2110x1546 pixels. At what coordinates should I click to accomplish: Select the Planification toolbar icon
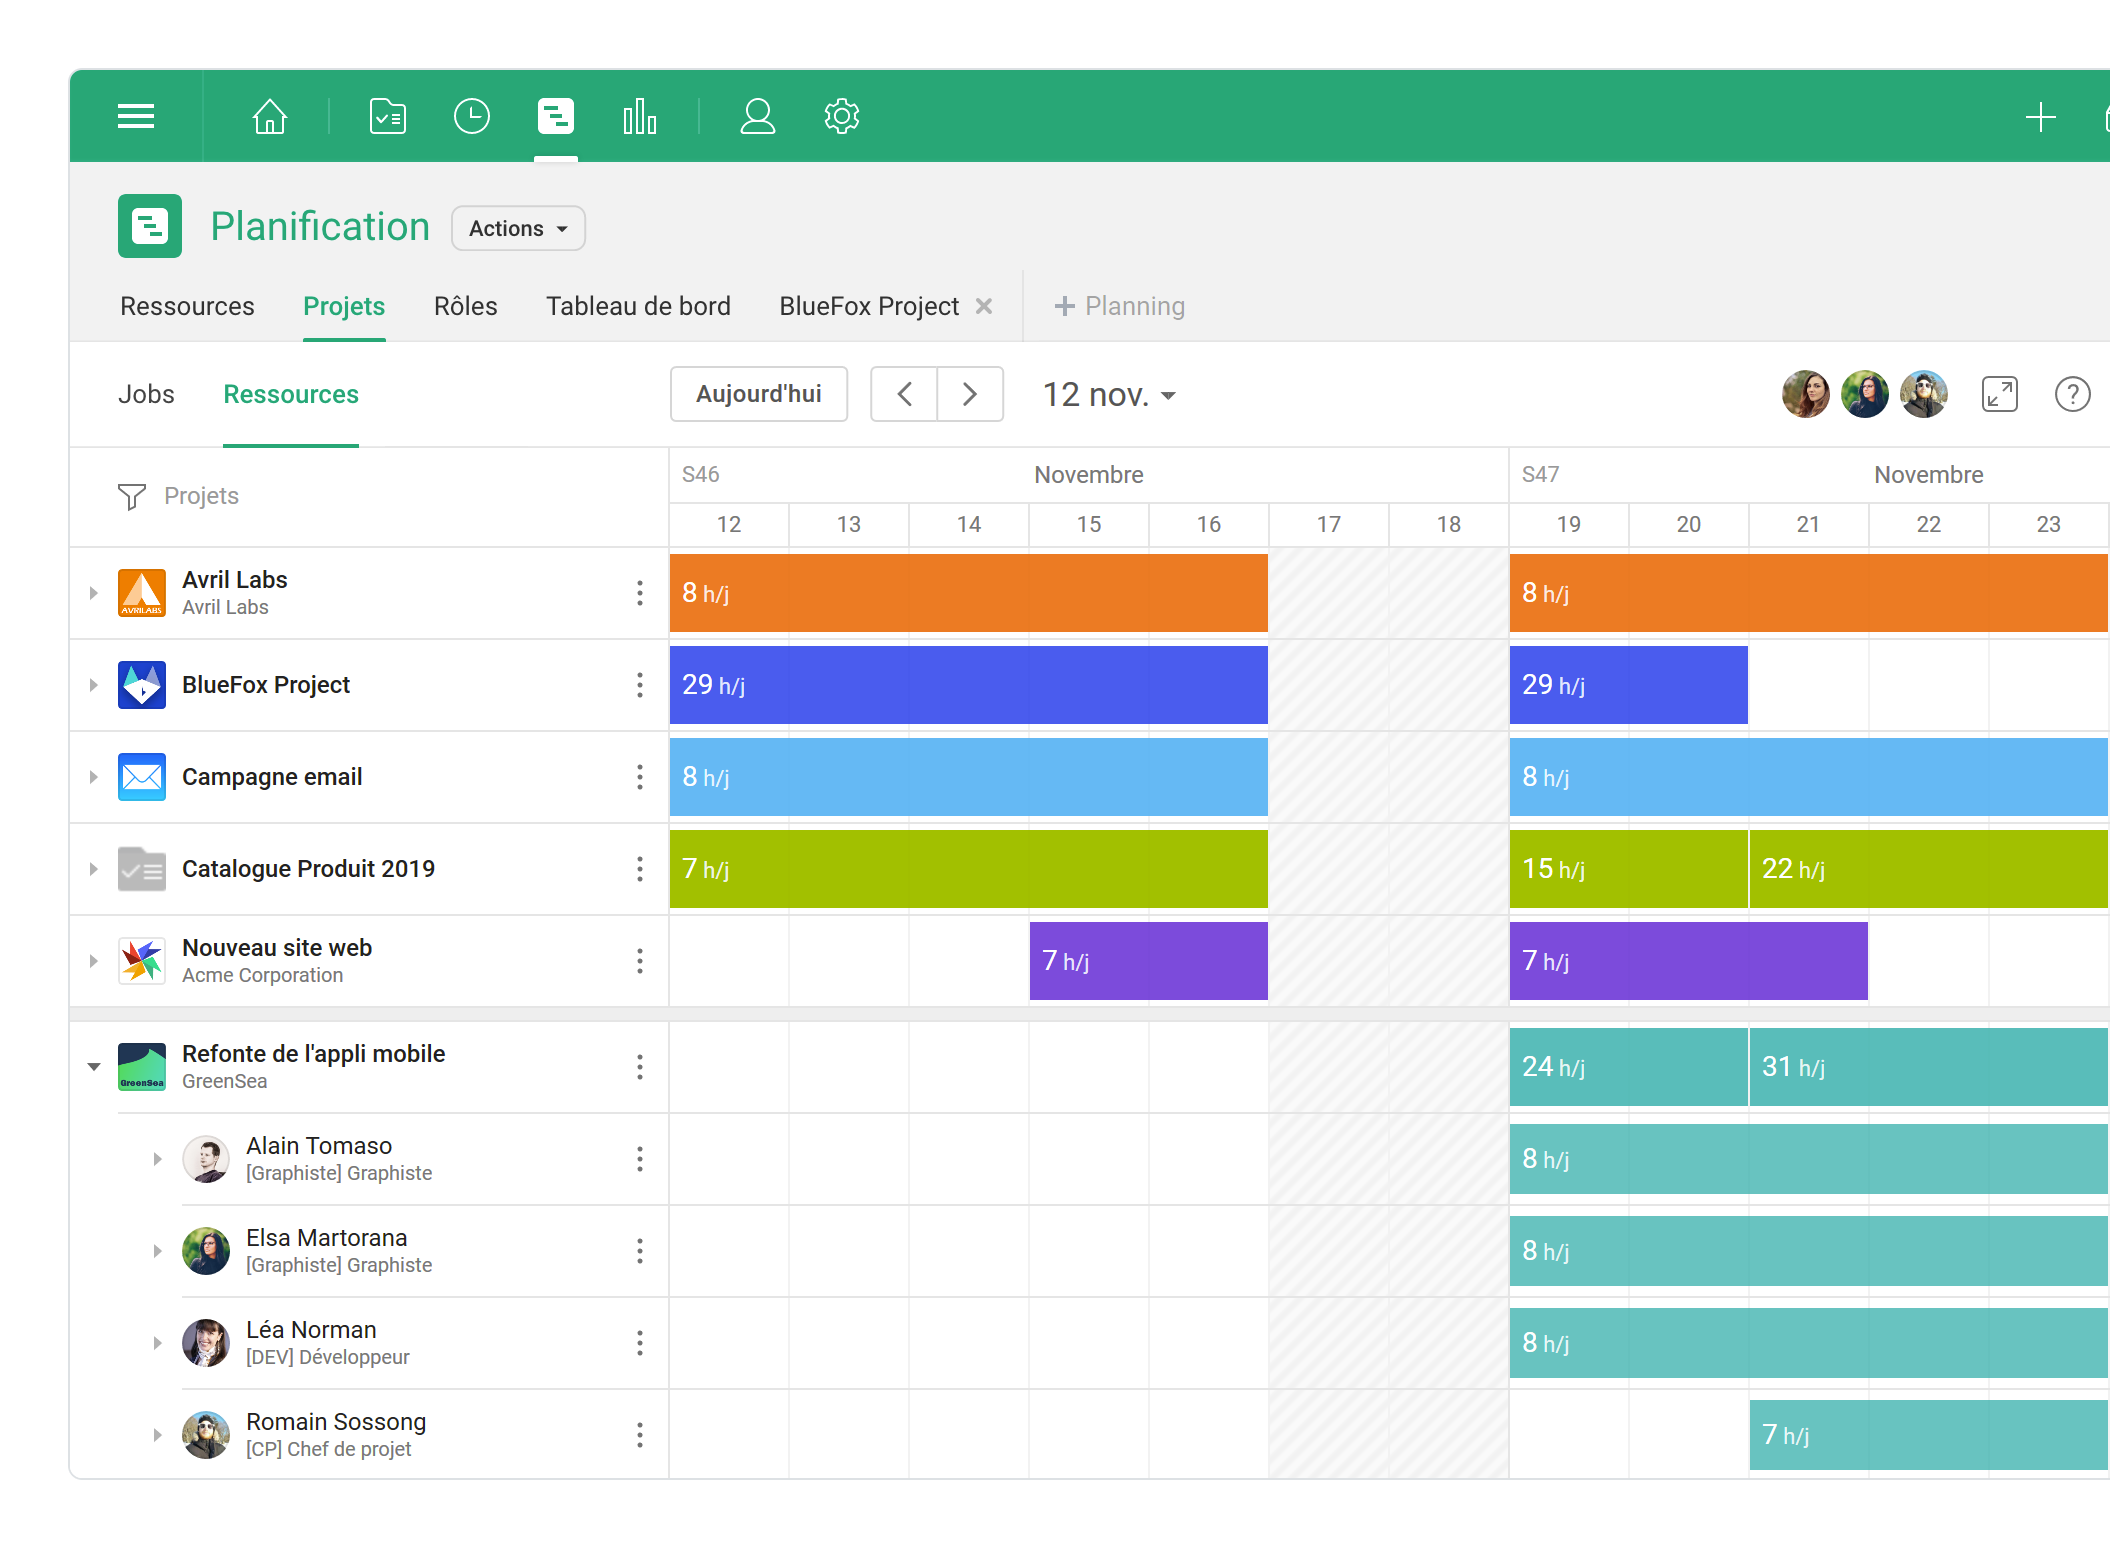(556, 116)
